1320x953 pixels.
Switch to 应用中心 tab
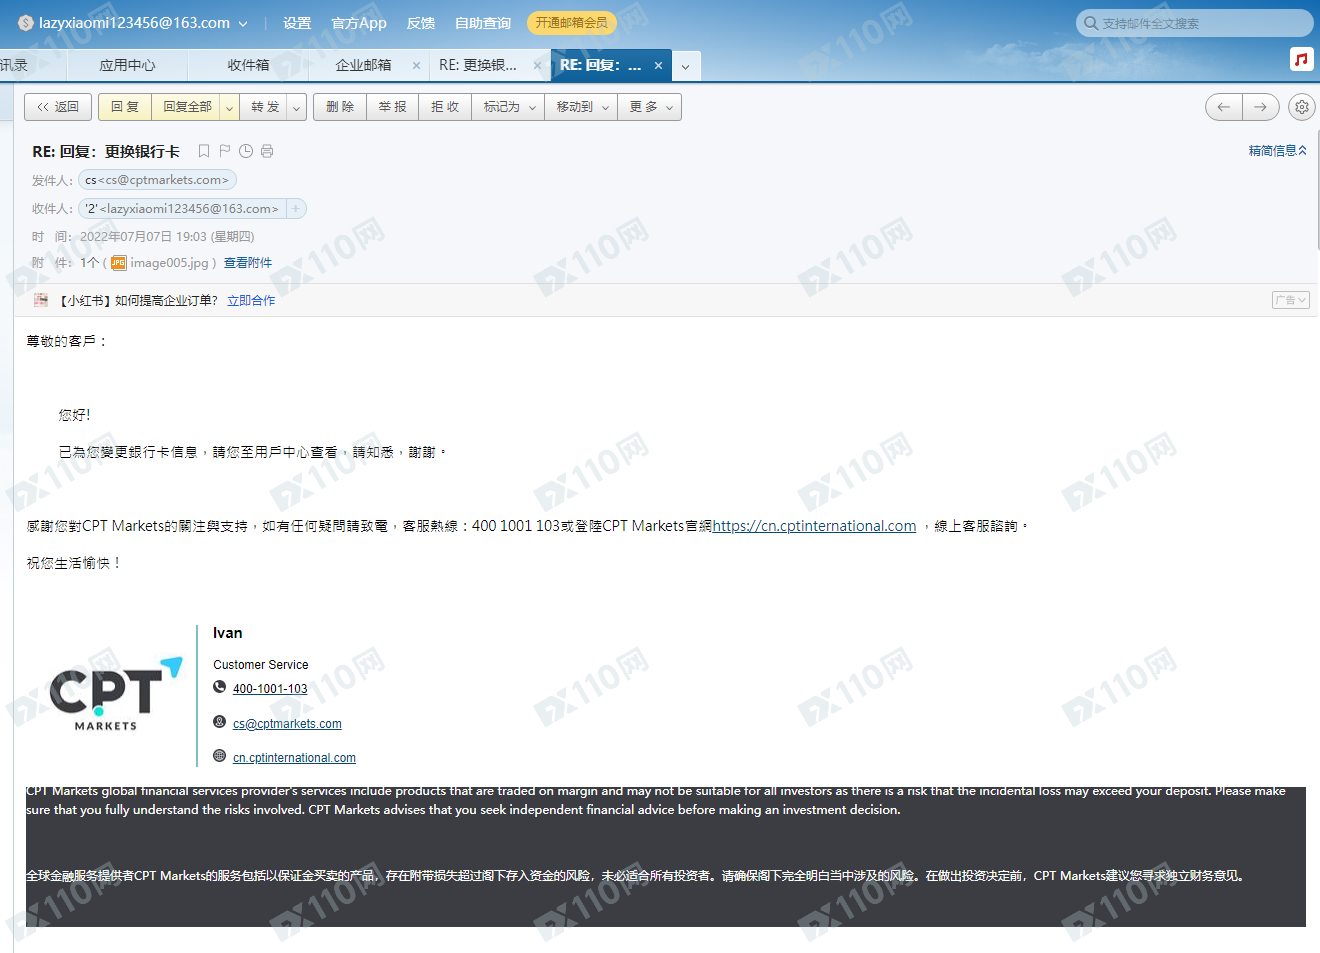click(x=127, y=65)
